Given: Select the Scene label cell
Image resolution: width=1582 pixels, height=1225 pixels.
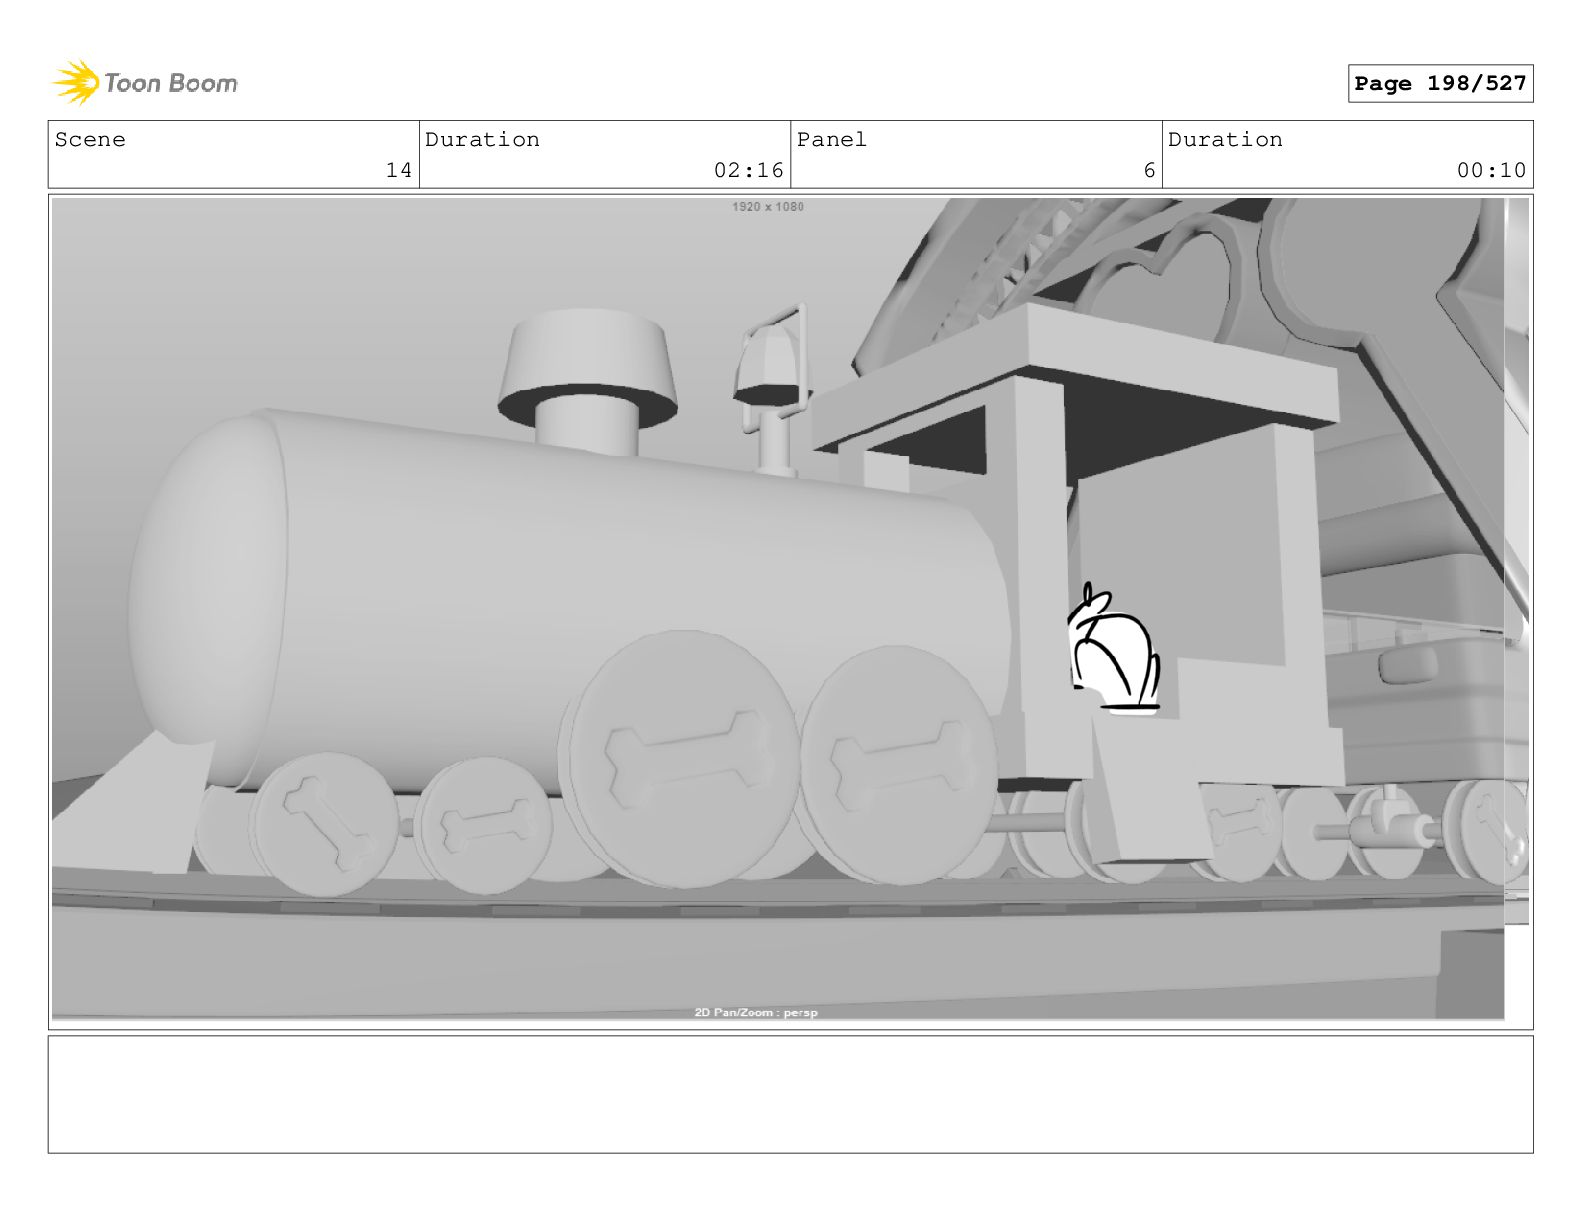Looking at the screenshot, I should [x=233, y=155].
